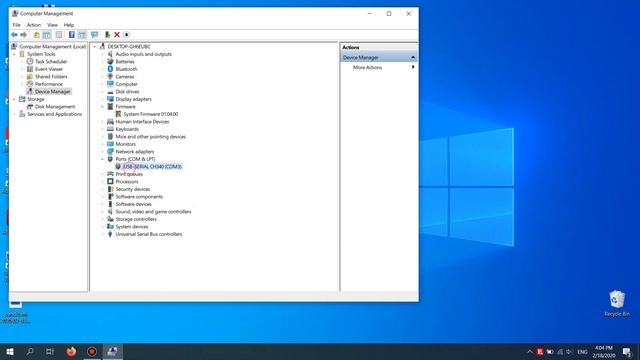The image size is (640, 360).
Task: Collapse the Firmware category
Action: (x=102, y=107)
